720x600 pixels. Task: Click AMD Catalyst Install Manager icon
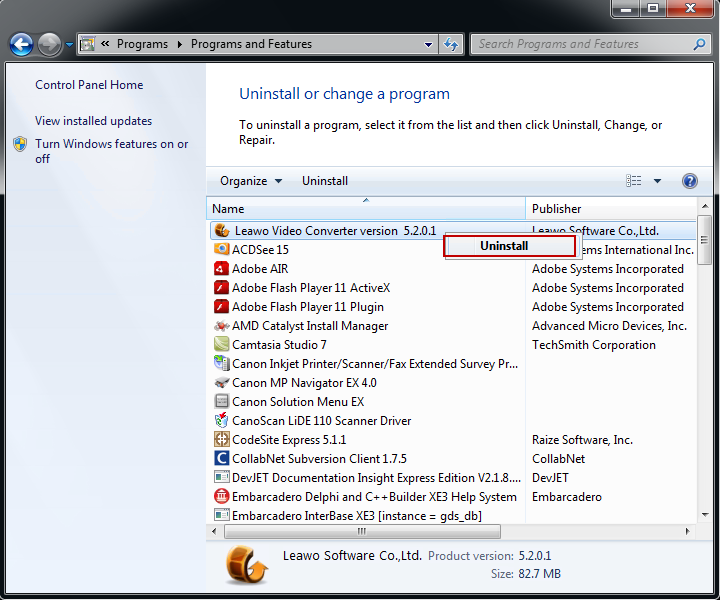tap(221, 325)
